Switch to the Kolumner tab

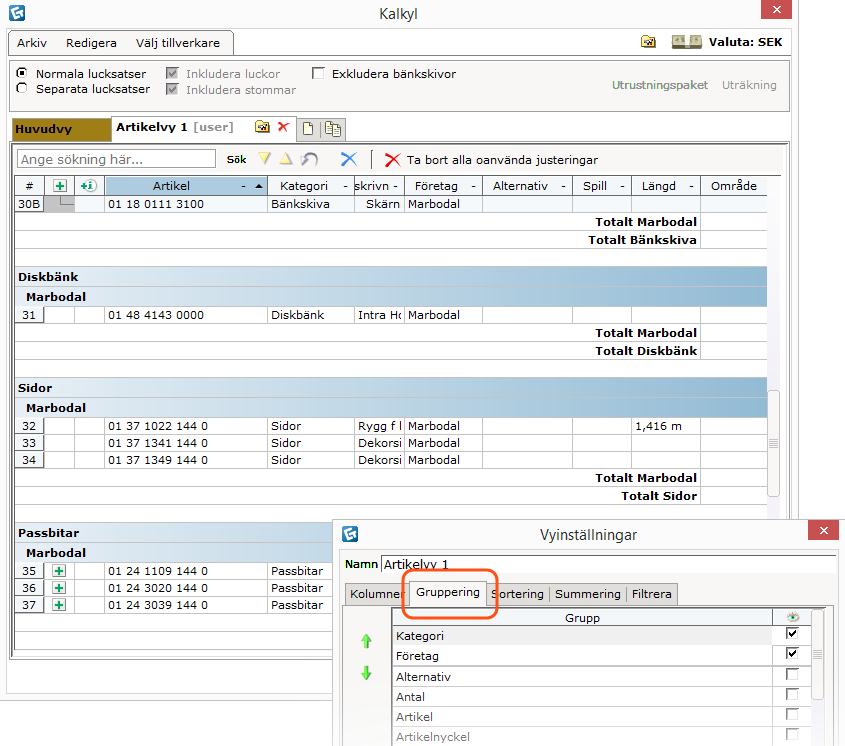tap(376, 594)
